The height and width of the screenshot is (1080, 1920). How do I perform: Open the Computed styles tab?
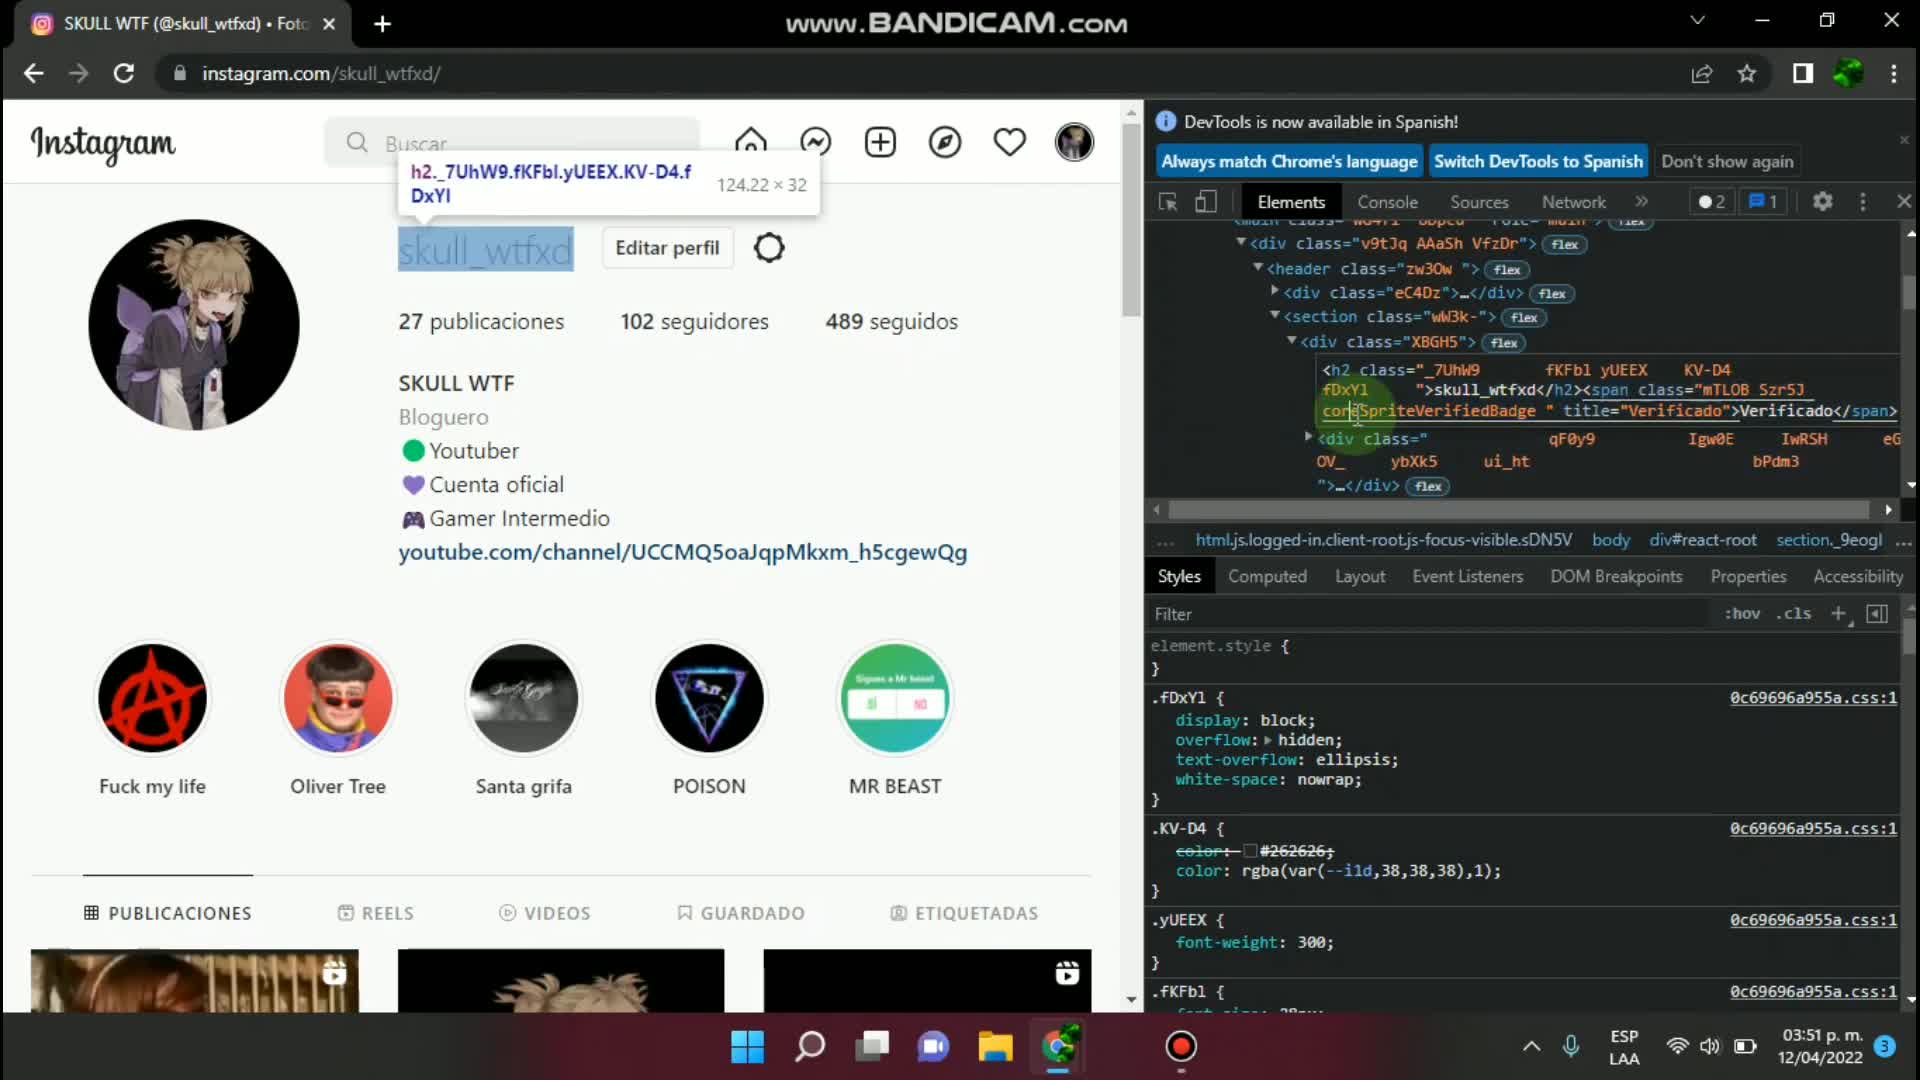click(1267, 577)
